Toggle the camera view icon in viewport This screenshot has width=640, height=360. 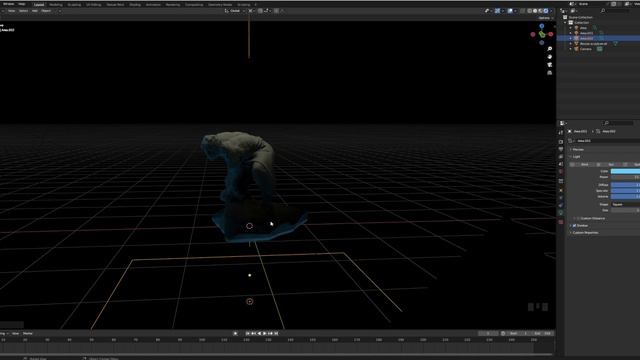pyautogui.click(x=549, y=64)
